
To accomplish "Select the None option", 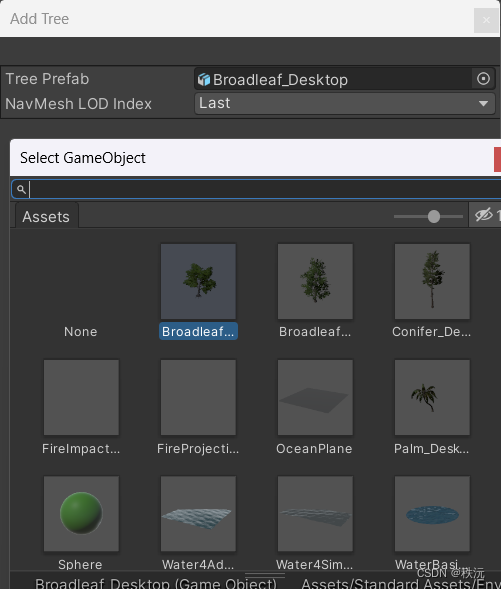I will point(81,331).
